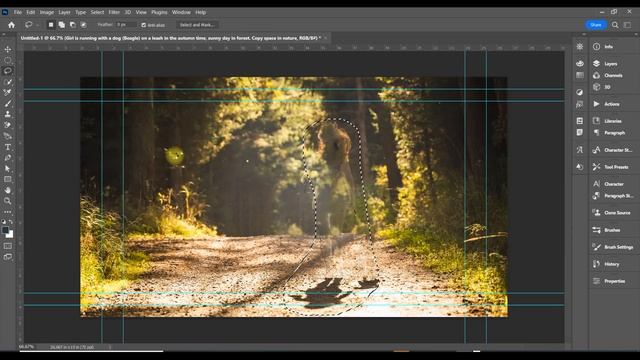Open the Paragraph panel

pyautogui.click(x=614, y=133)
